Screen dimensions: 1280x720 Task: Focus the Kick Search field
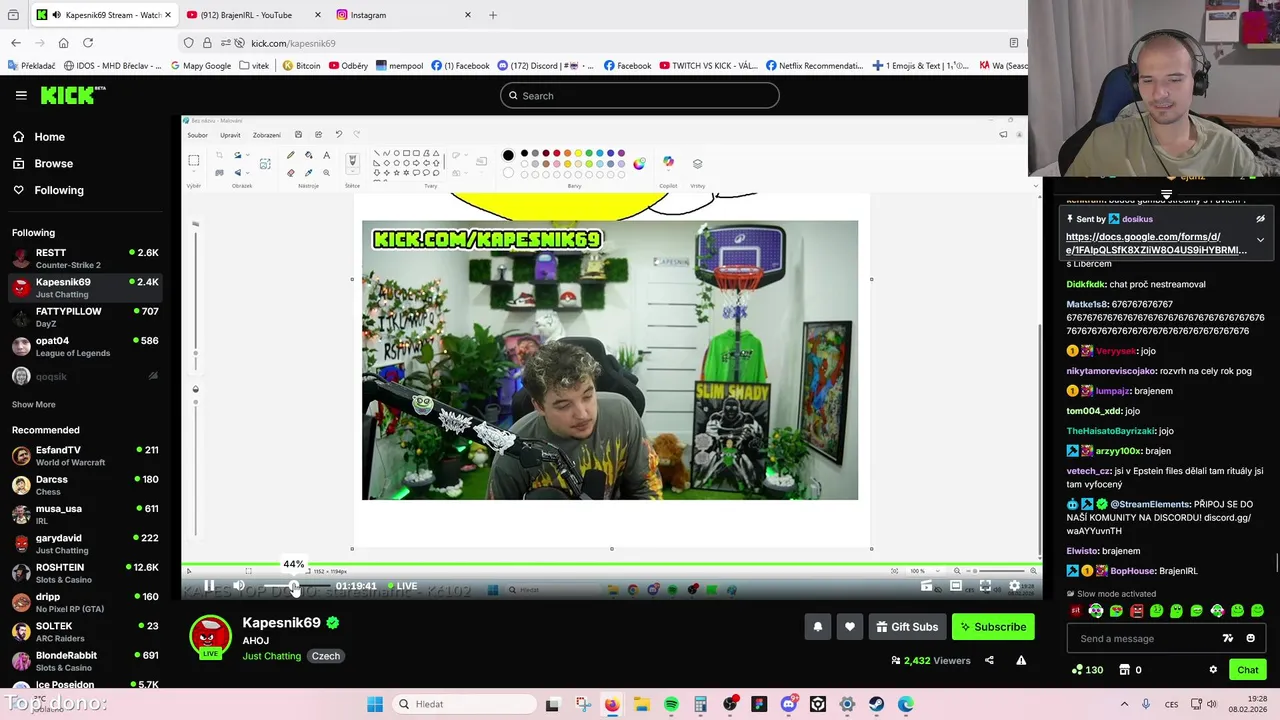(x=640, y=96)
